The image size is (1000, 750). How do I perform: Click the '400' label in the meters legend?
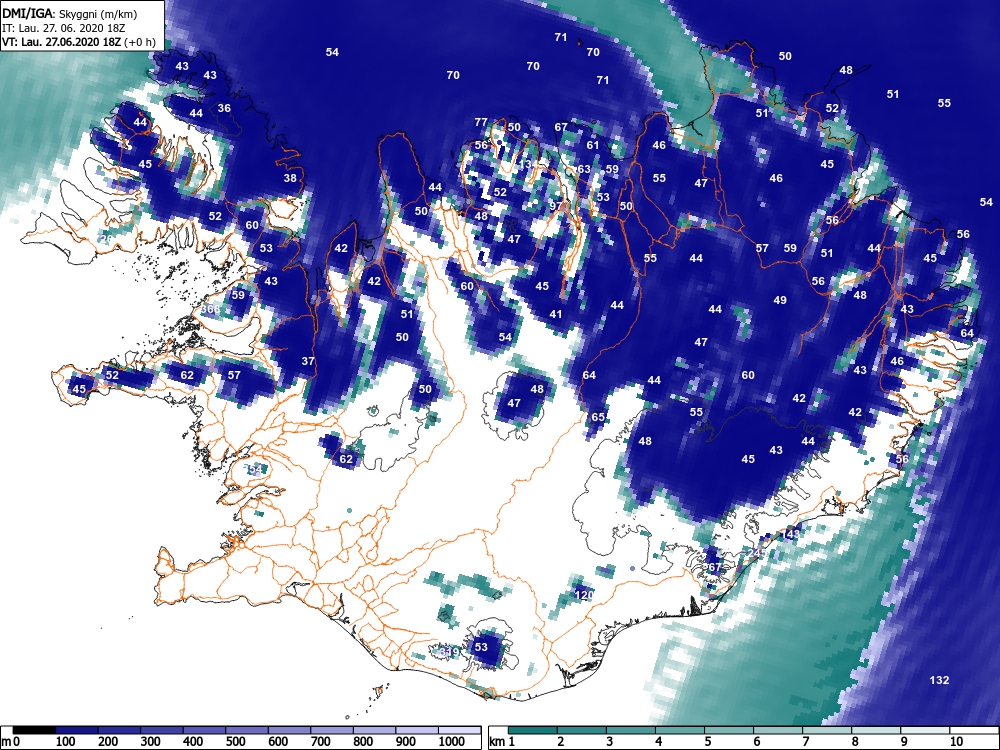[x=193, y=742]
